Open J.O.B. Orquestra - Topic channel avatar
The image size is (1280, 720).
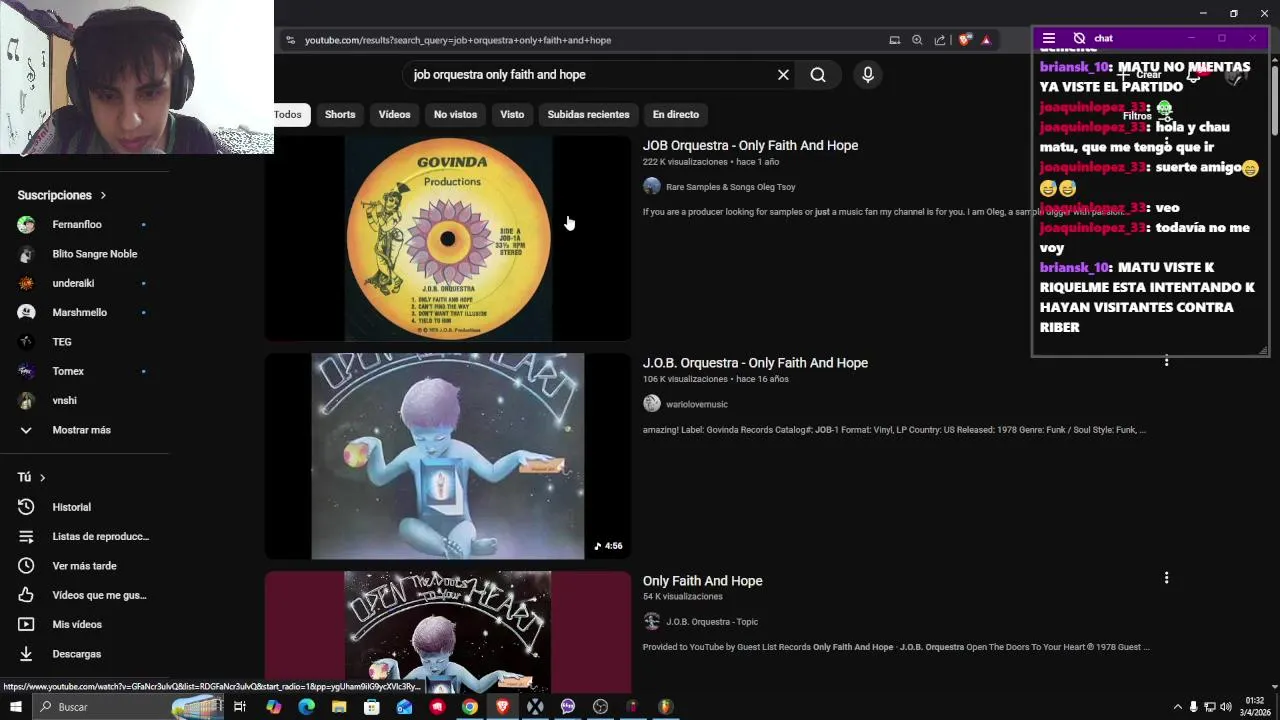tap(652, 621)
